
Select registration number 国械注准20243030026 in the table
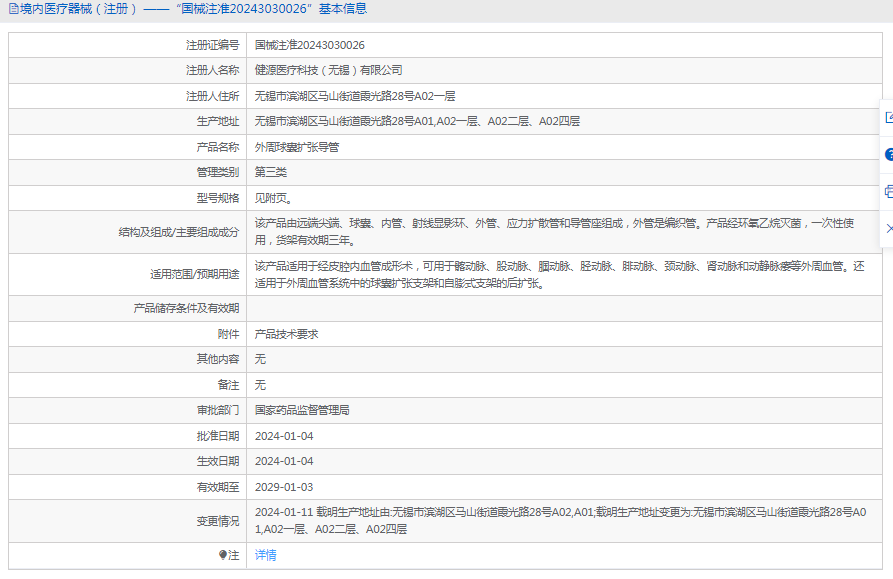click(x=310, y=45)
